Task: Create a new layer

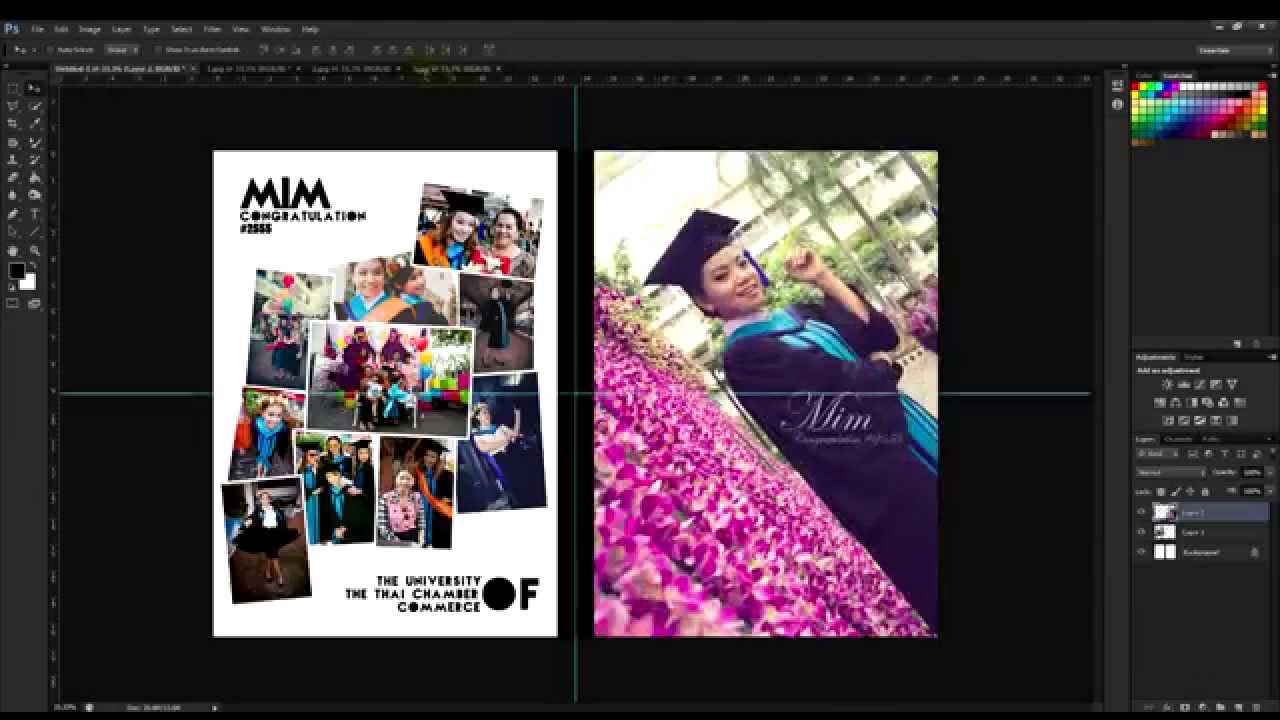Action: pos(1240,707)
